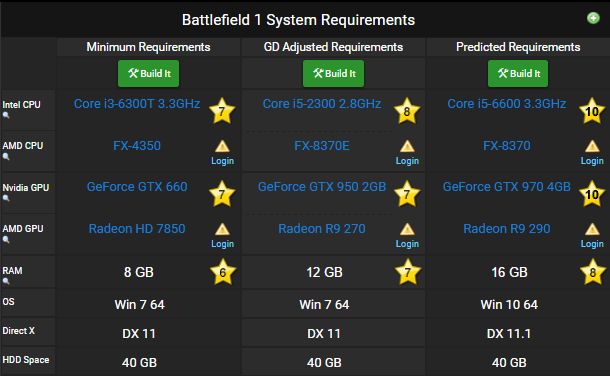Click the DX 11.1 value
Screen dimensions: 610x376
pyautogui.click(x=509, y=334)
